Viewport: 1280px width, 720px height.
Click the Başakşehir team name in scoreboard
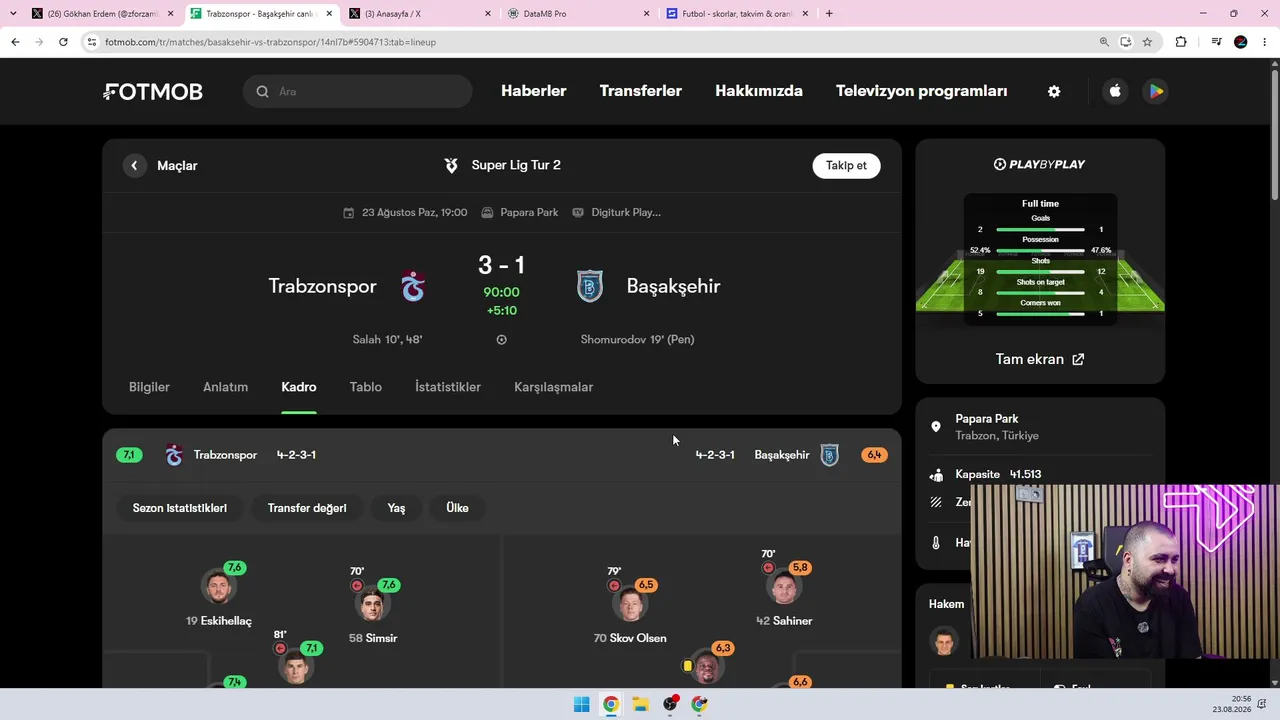point(673,286)
